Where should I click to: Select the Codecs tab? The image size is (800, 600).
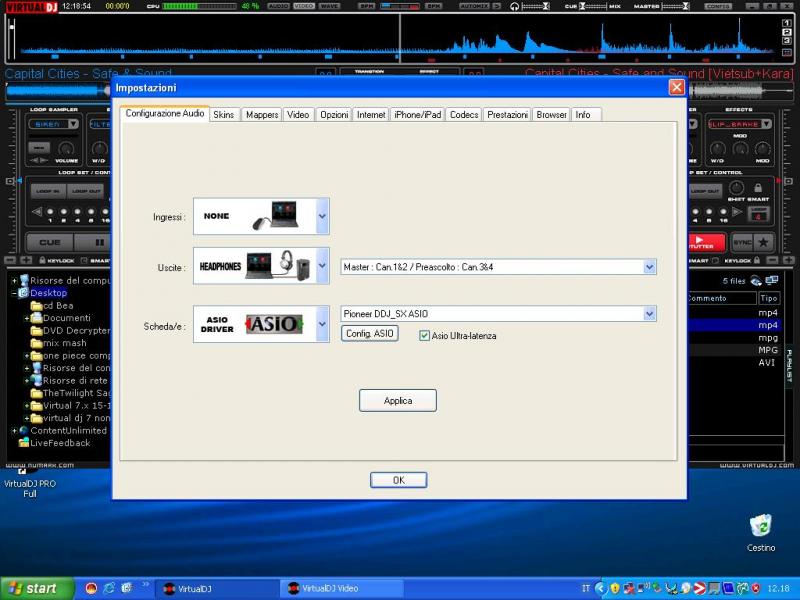pyautogui.click(x=464, y=115)
